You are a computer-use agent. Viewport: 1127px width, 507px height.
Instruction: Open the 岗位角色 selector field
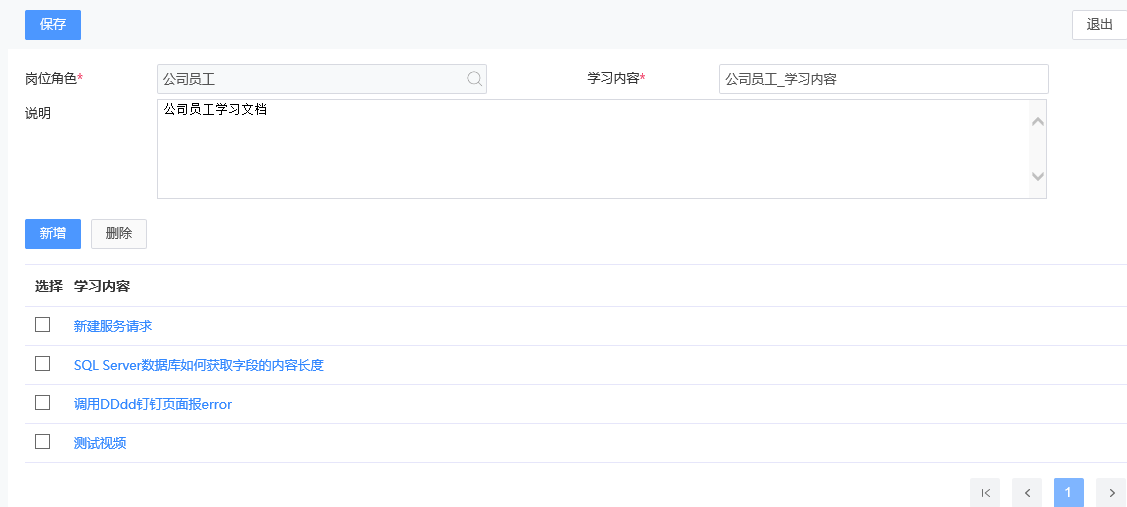coord(310,79)
